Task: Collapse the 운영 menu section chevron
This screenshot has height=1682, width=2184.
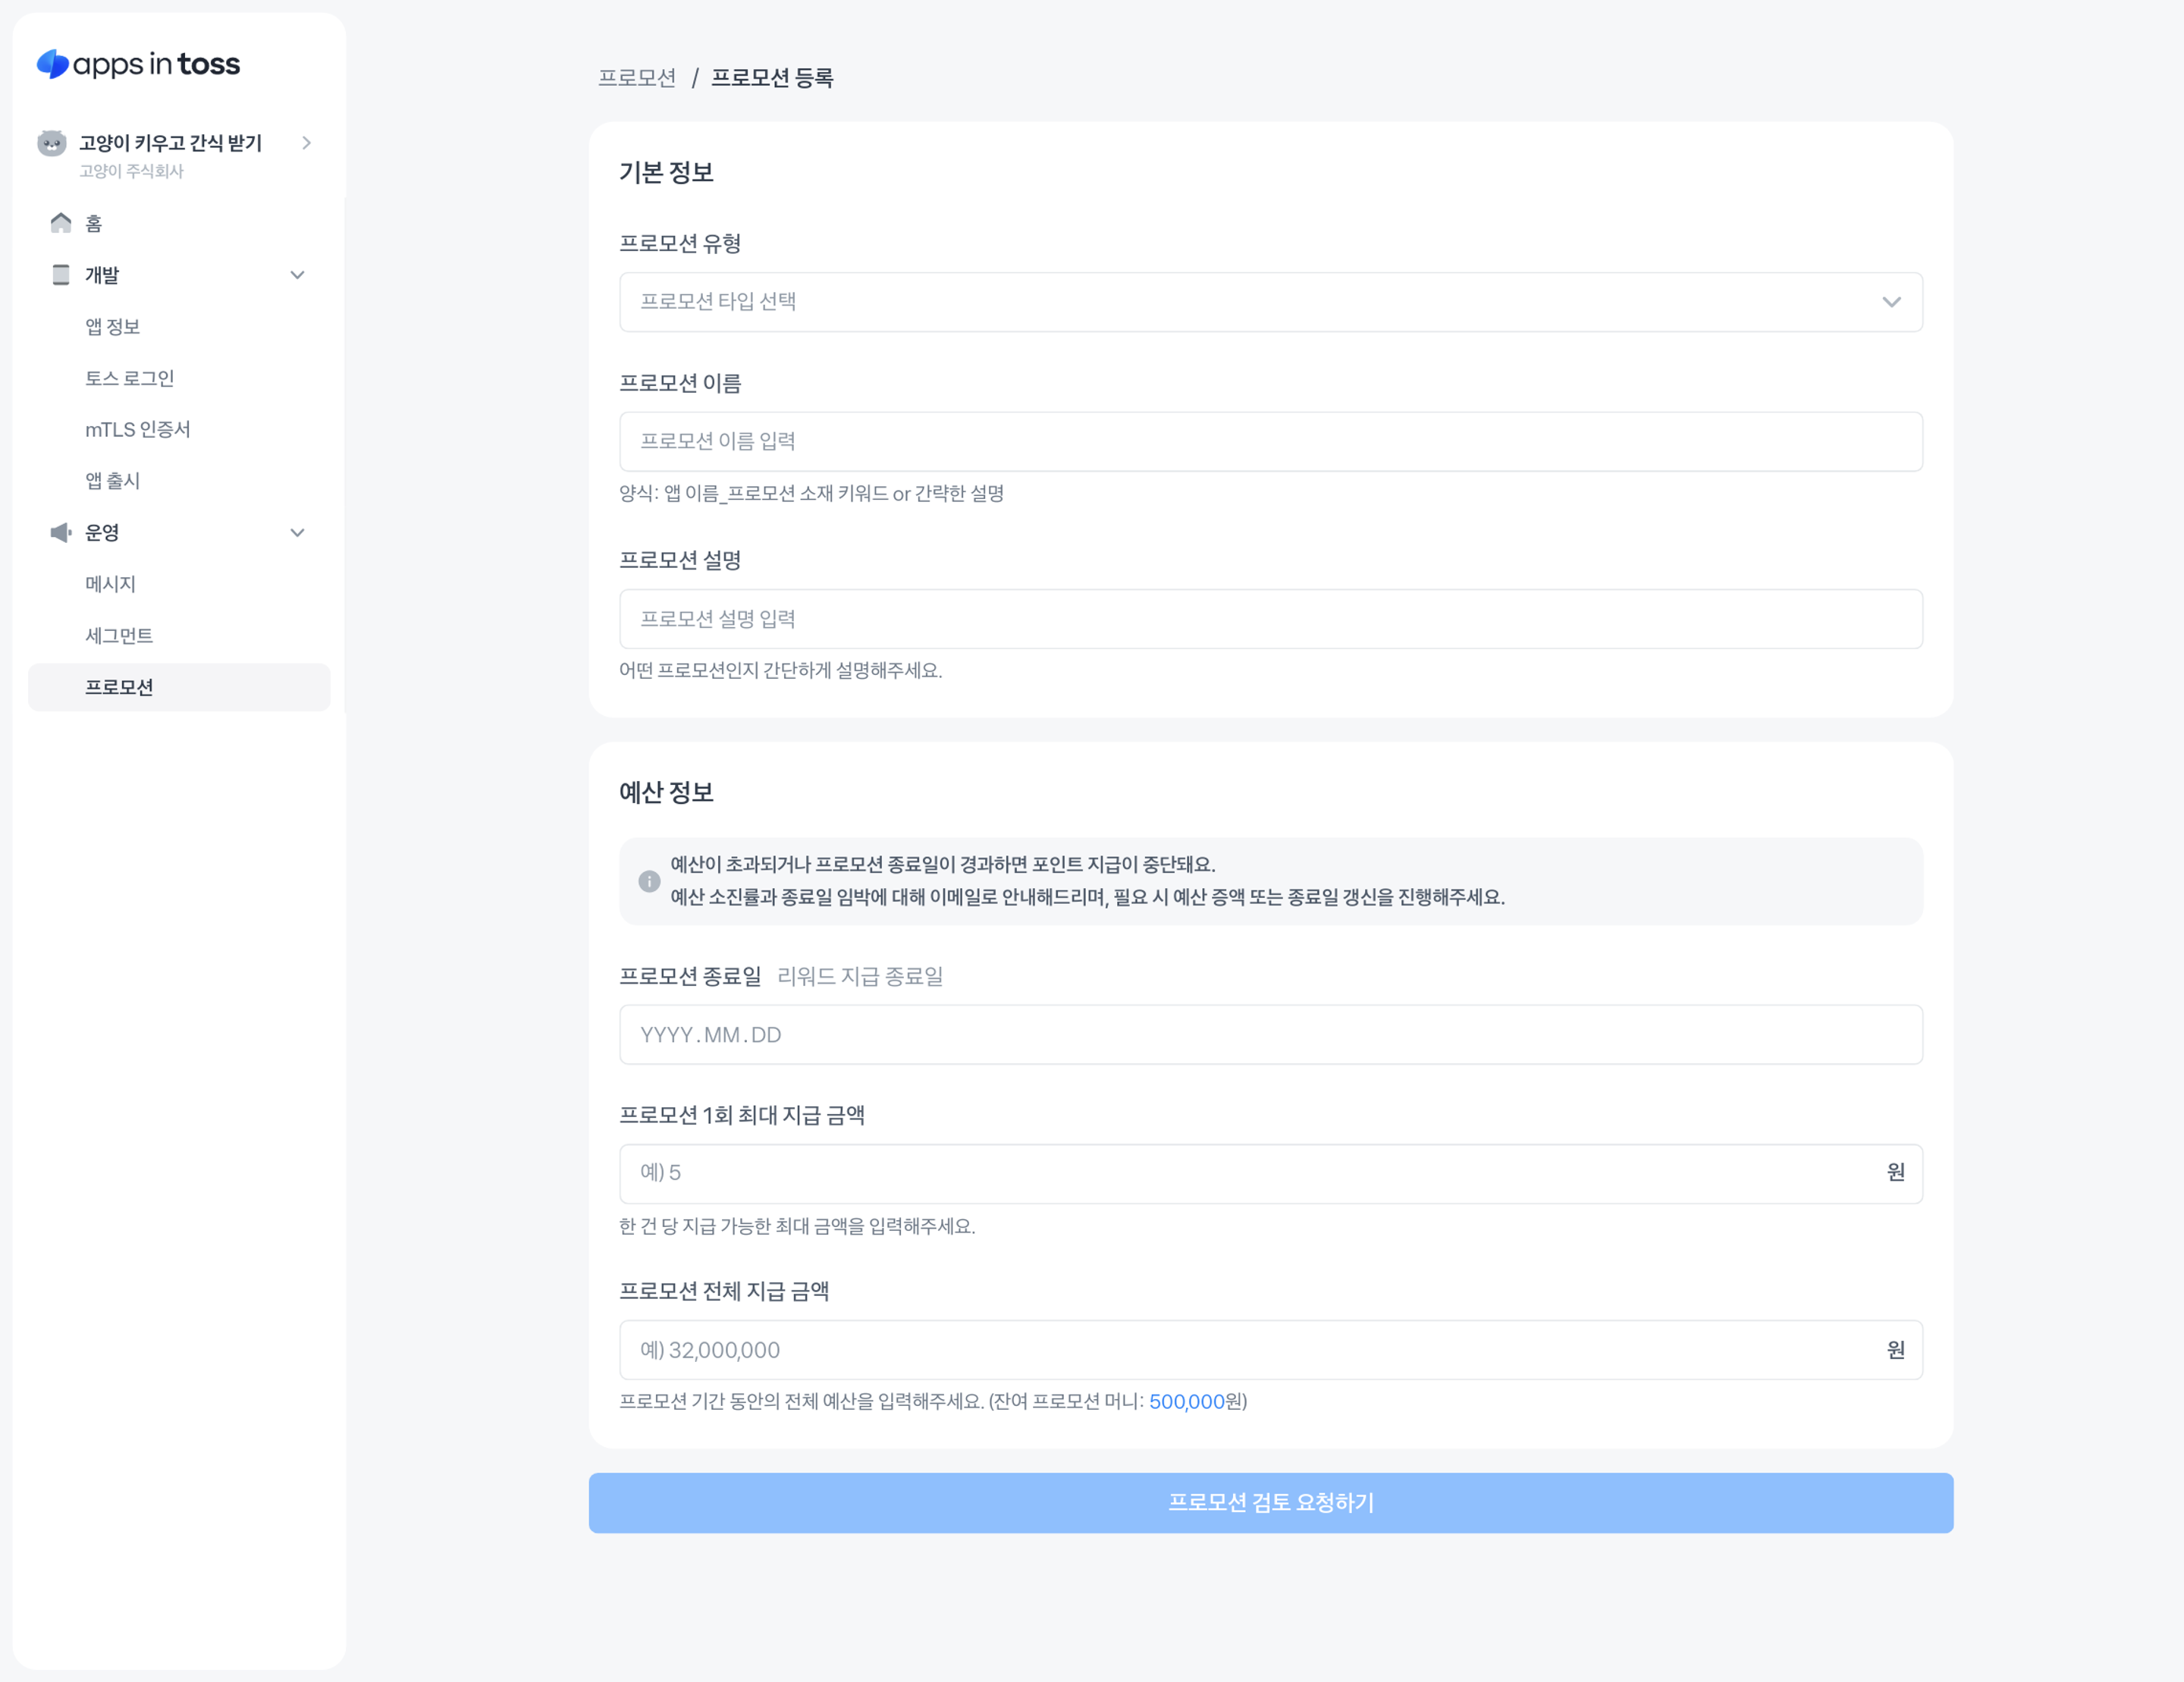Action: click(297, 533)
